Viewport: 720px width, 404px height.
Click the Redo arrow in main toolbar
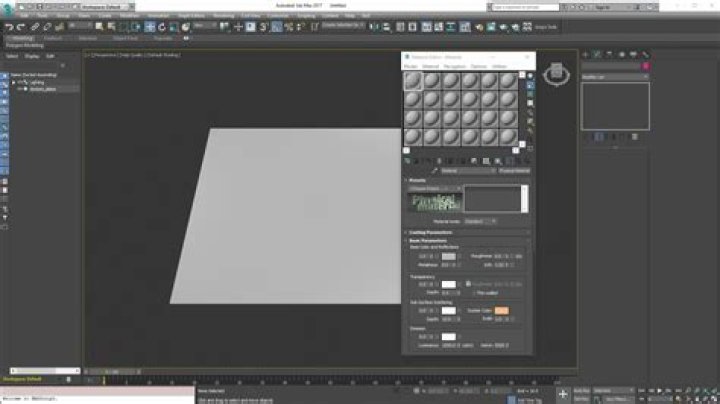tap(21, 27)
